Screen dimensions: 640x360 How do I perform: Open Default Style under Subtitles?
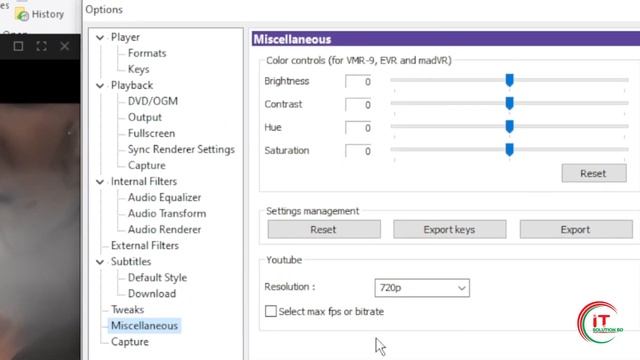[x=157, y=278]
